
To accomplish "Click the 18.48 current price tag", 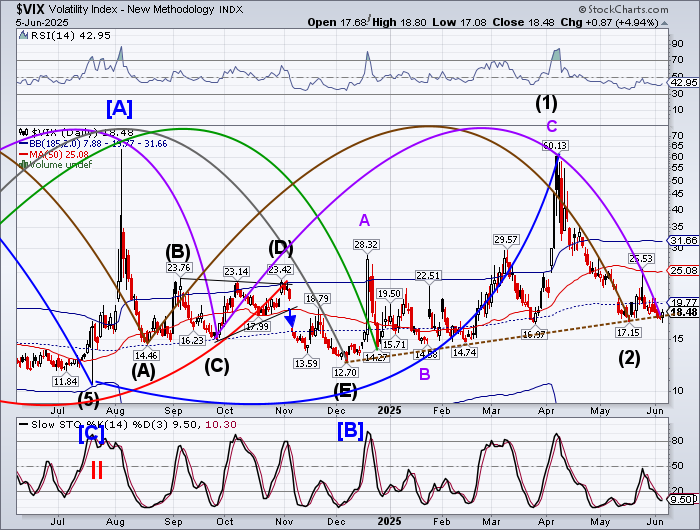I will click(x=683, y=312).
